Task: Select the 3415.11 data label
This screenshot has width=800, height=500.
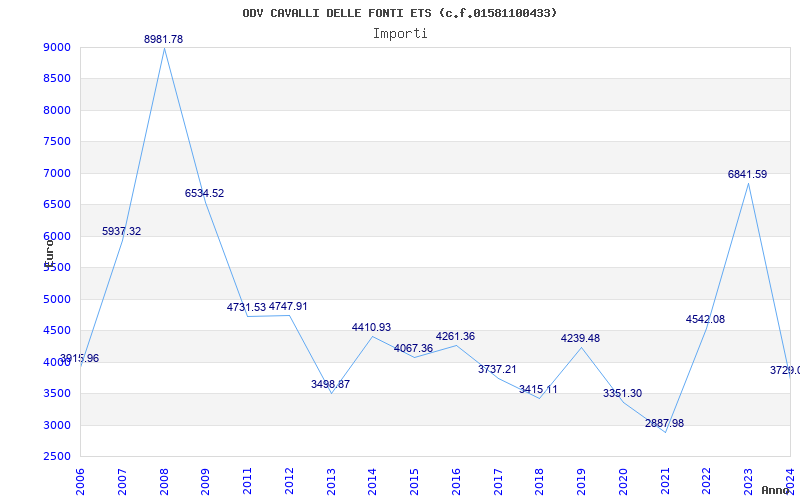Action: tap(538, 389)
